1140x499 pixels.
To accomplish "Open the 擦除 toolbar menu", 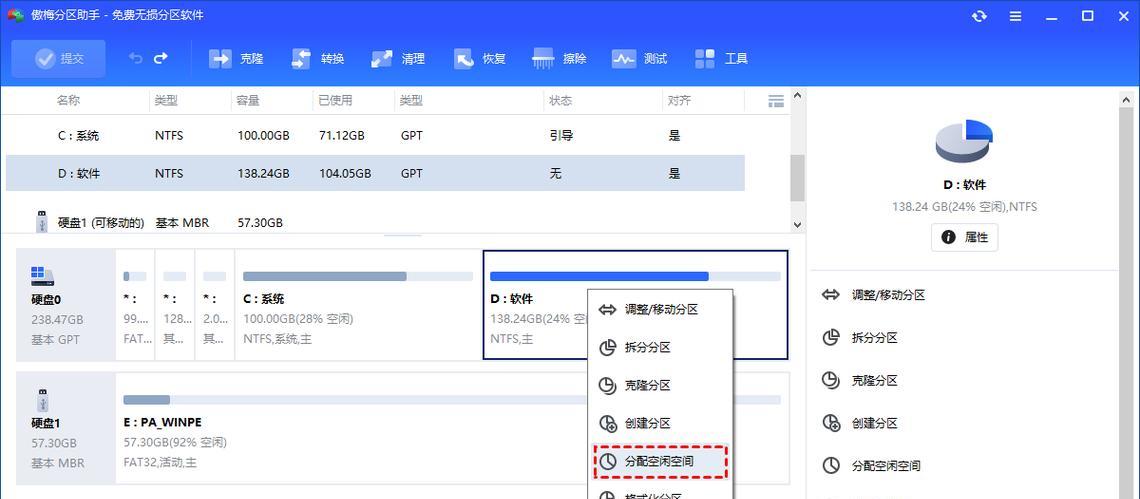I will tap(560, 59).
